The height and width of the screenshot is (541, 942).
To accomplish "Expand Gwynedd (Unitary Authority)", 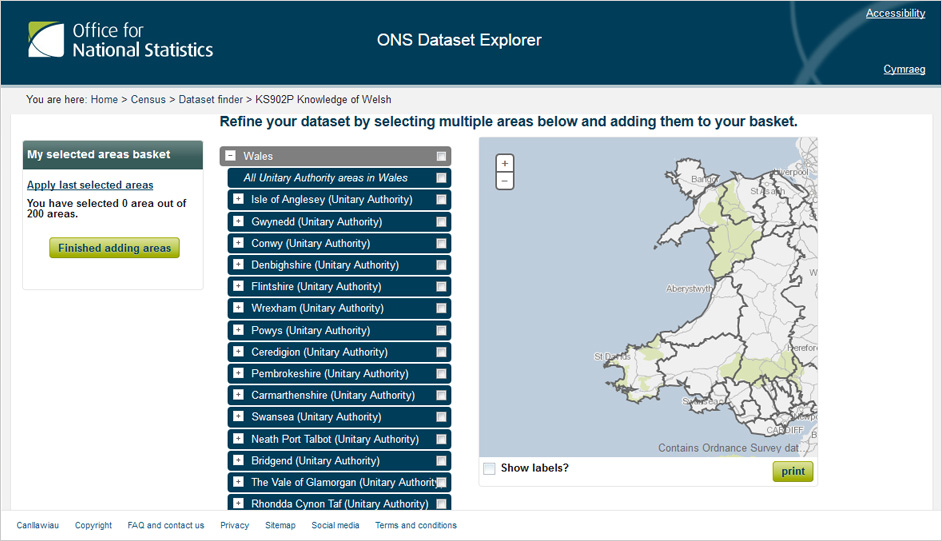I will (x=239, y=221).
